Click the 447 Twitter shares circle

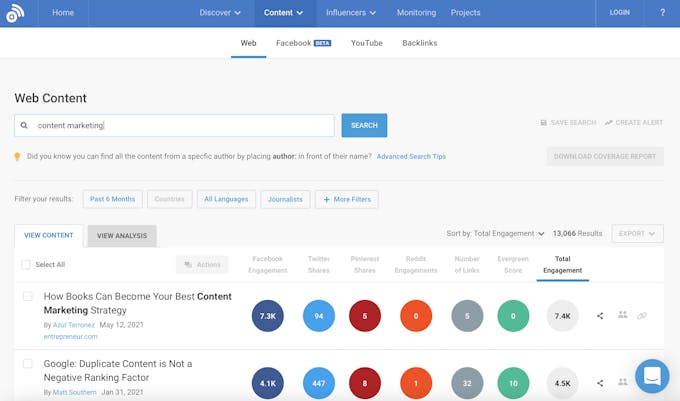tap(319, 383)
